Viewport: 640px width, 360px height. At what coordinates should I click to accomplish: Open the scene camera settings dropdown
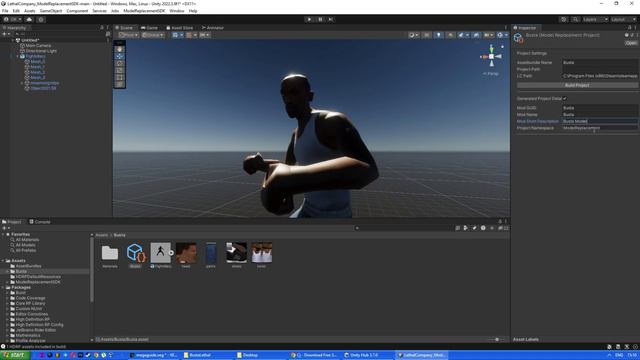[x=489, y=35]
